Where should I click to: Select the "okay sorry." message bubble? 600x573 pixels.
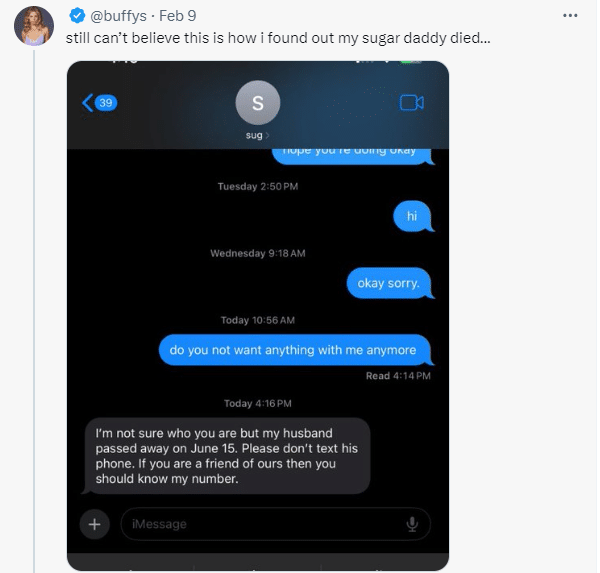[x=389, y=283]
